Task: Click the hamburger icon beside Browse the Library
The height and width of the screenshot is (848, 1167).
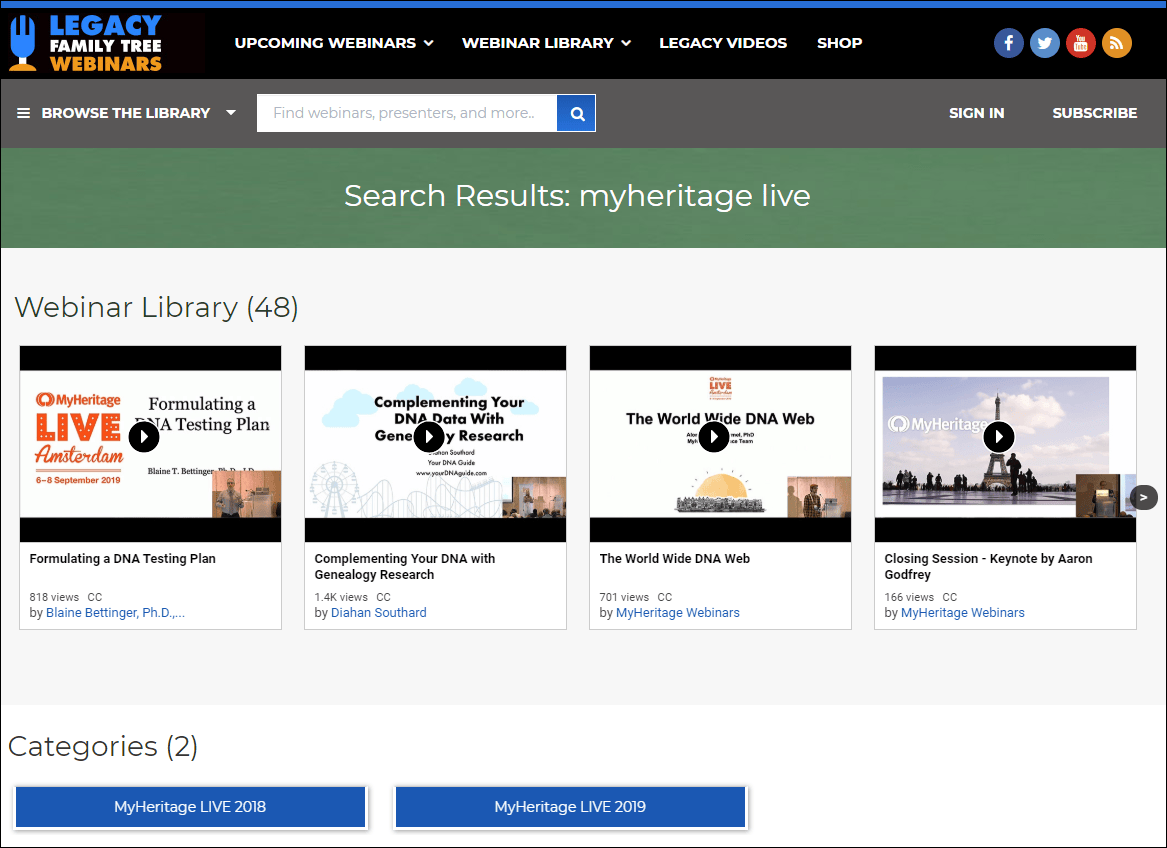Action: click(24, 113)
